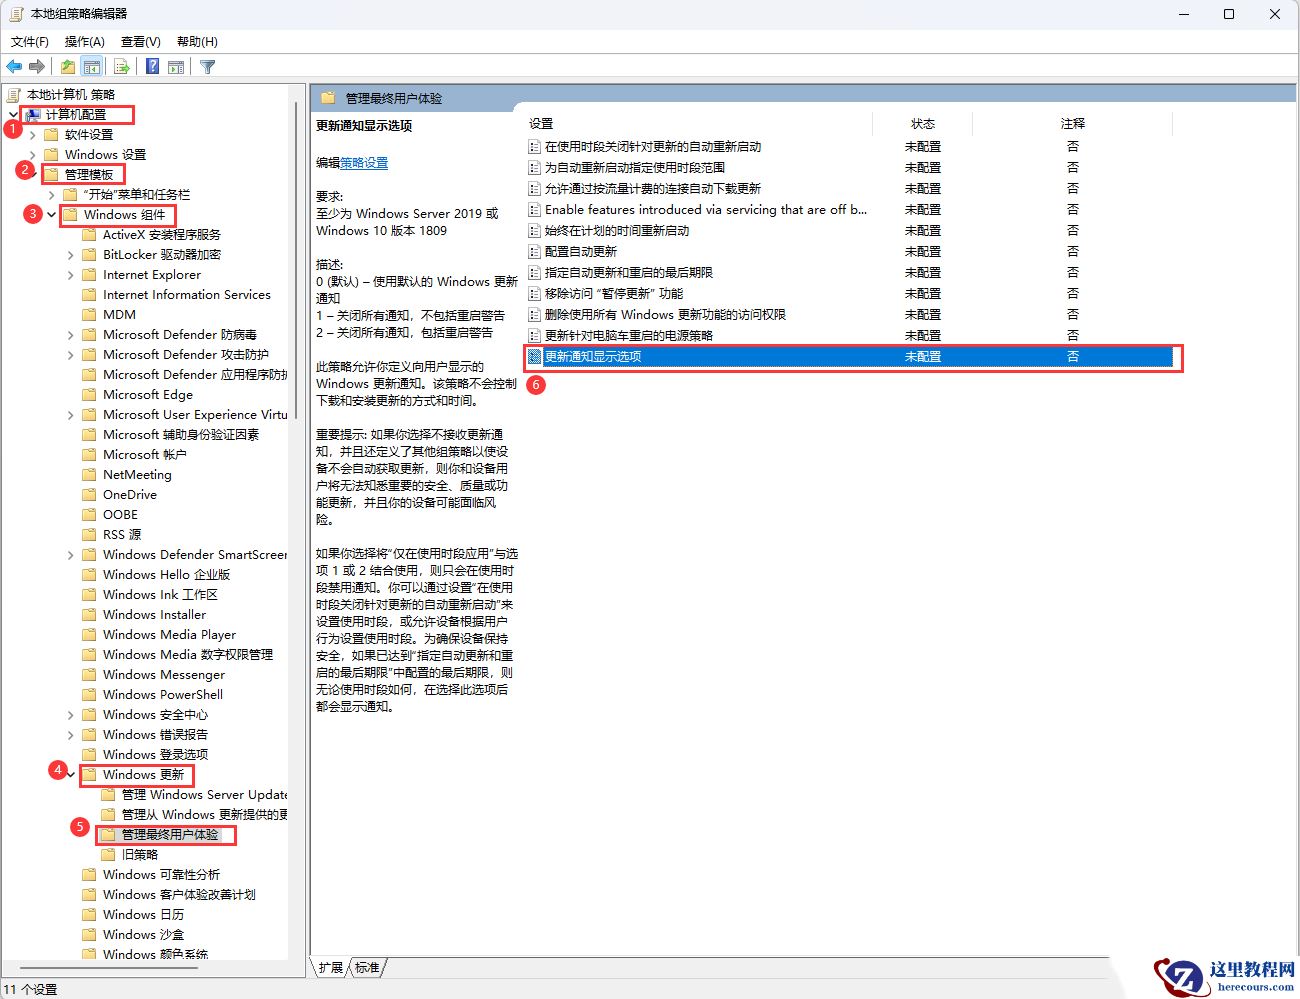Viewport: 1300px width, 999px height.
Task: Click the export list toolbar icon
Action: click(x=120, y=66)
